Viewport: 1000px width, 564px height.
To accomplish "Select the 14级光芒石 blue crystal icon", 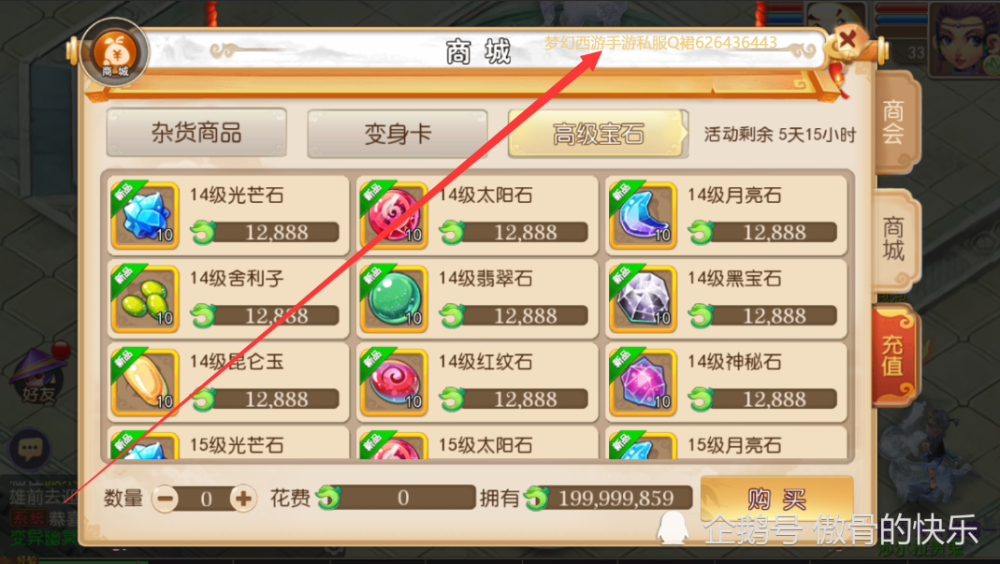I will tap(145, 215).
